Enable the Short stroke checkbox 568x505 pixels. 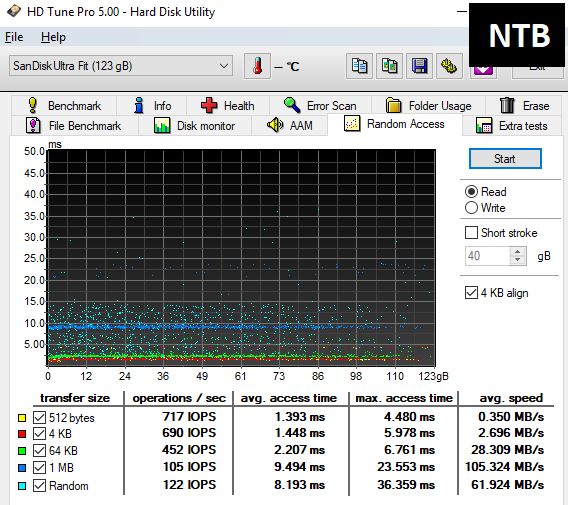coord(471,233)
